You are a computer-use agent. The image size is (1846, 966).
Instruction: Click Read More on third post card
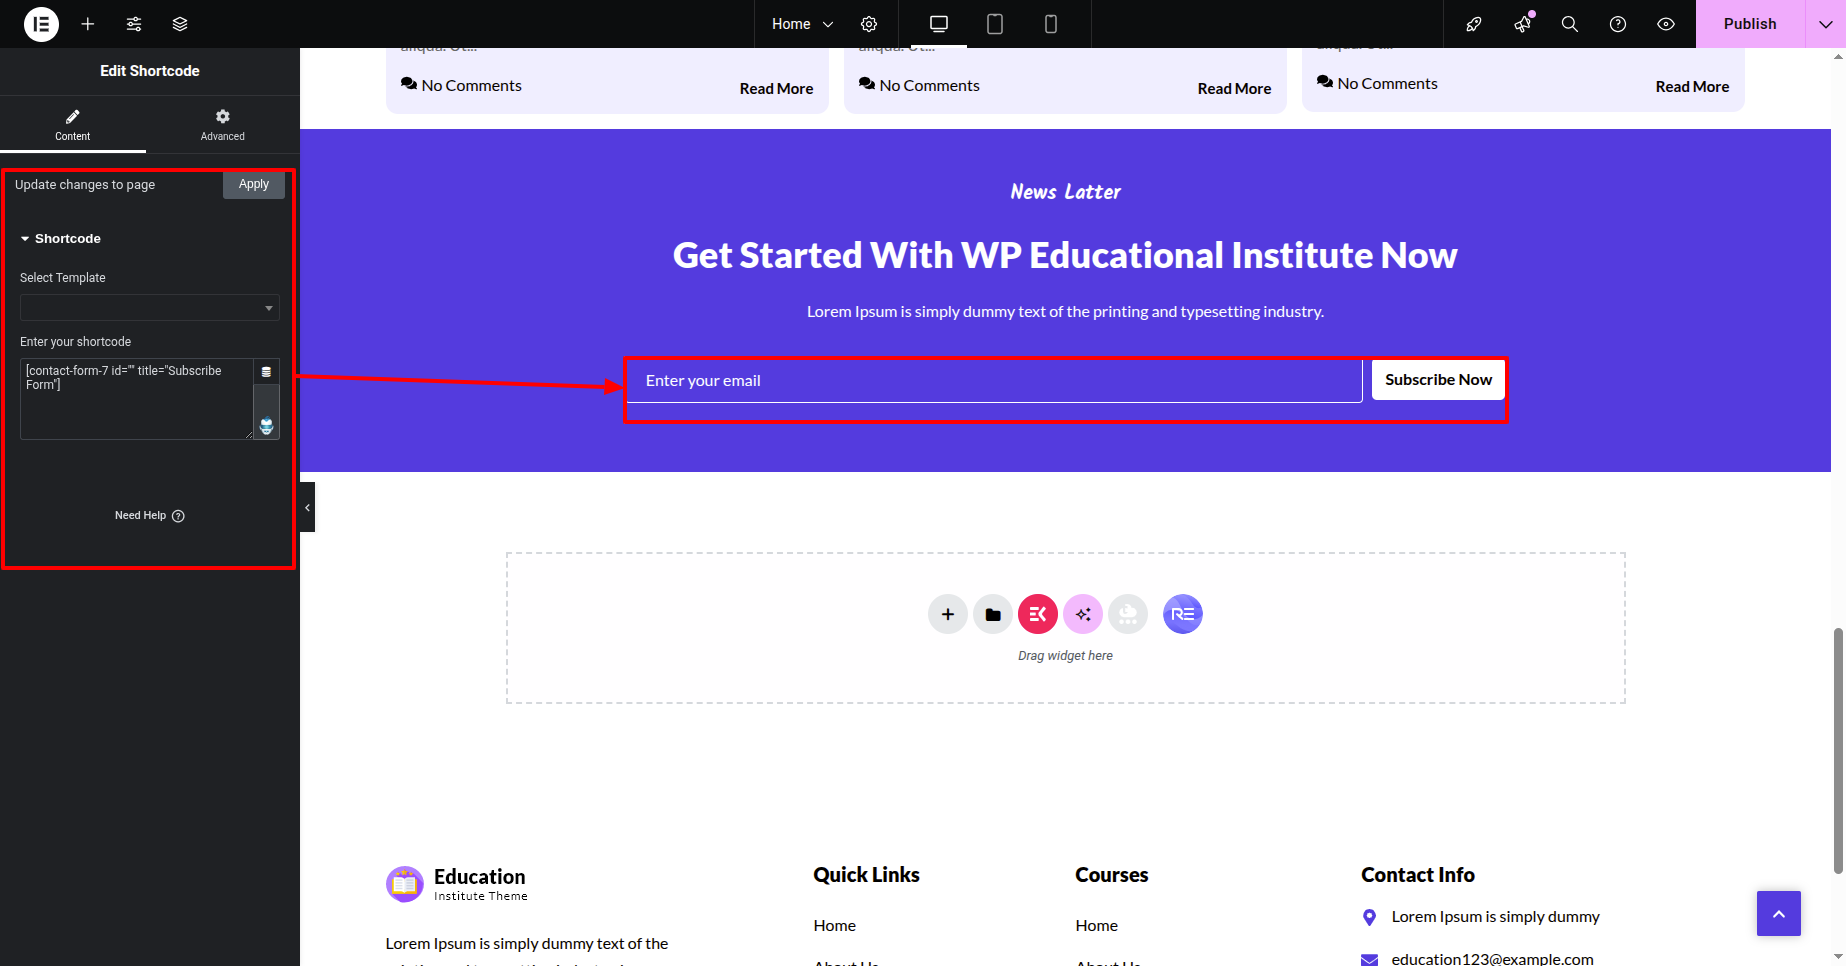pos(1692,87)
